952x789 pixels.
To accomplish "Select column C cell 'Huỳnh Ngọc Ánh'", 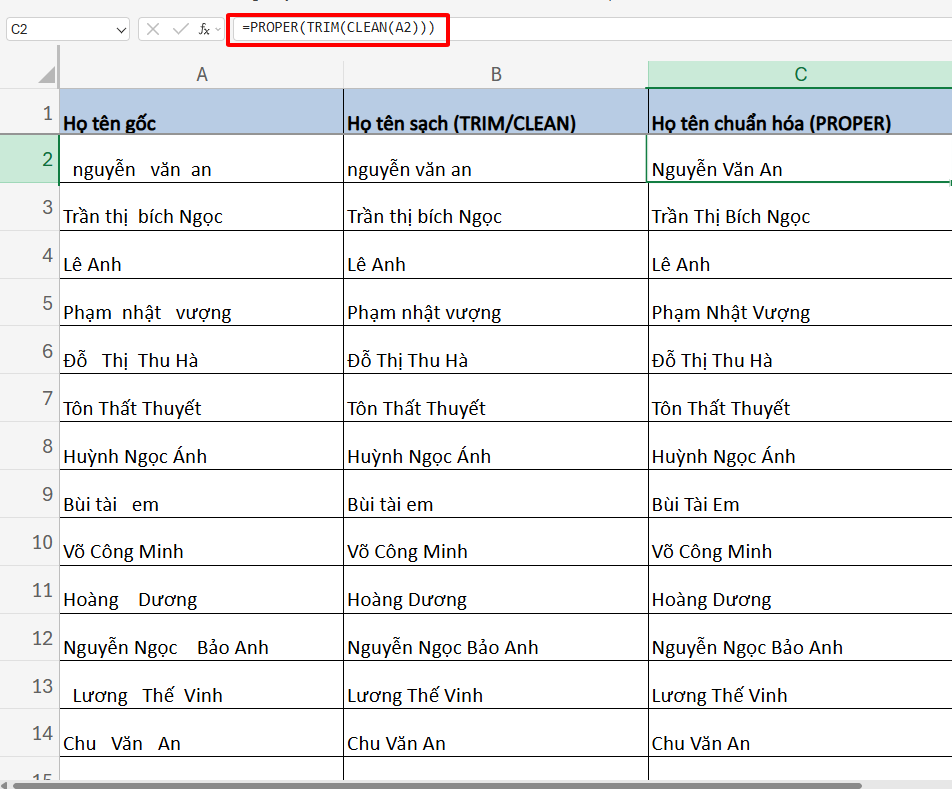I will coord(800,445).
